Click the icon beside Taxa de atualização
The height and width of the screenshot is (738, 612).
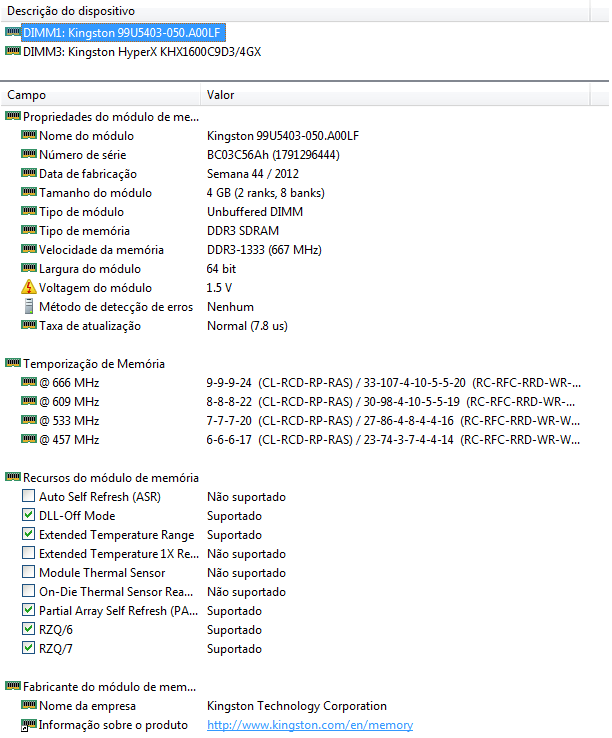[x=29, y=325]
